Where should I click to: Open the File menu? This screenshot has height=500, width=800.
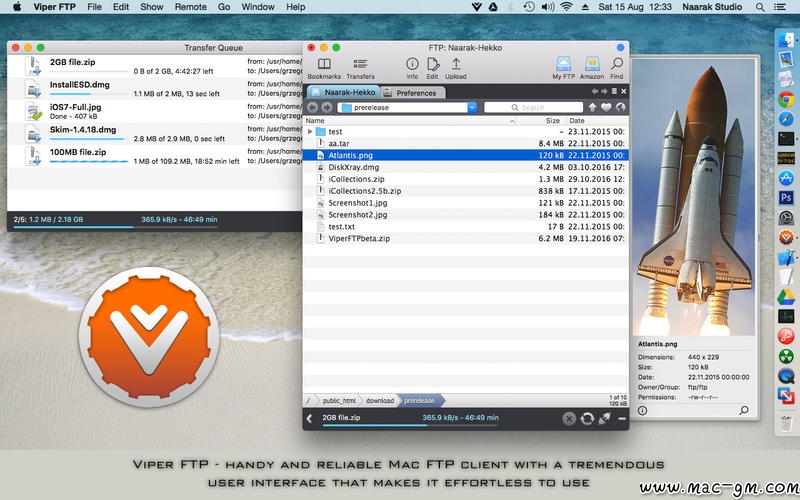(x=94, y=7)
